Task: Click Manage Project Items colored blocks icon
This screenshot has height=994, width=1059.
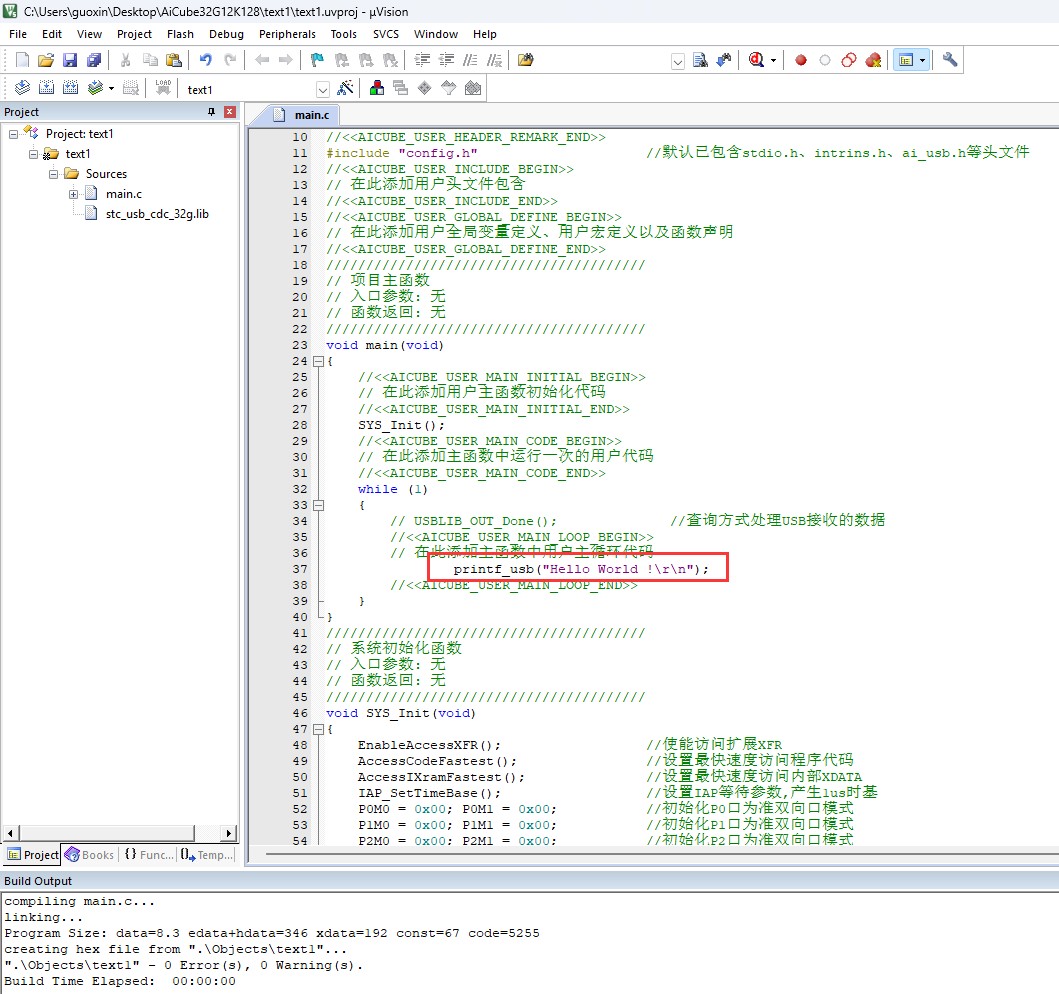Action: (x=377, y=88)
